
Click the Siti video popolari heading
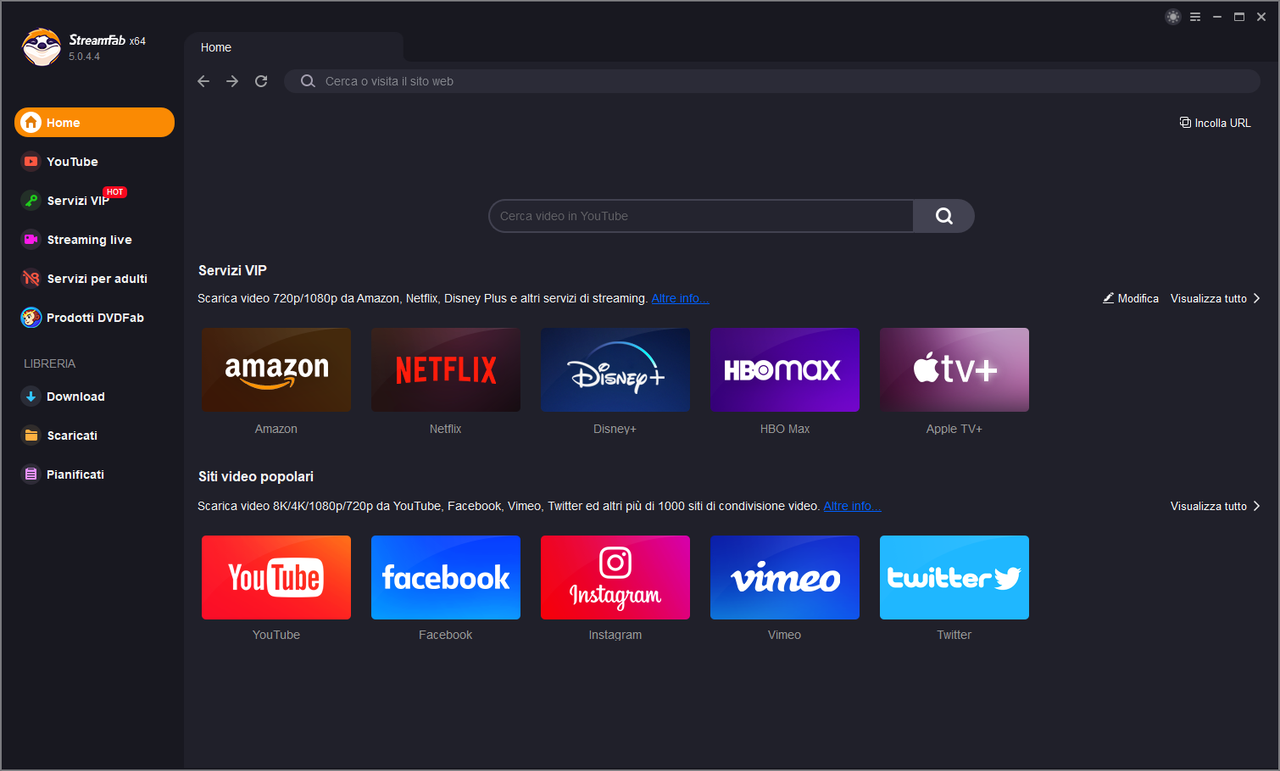256,476
